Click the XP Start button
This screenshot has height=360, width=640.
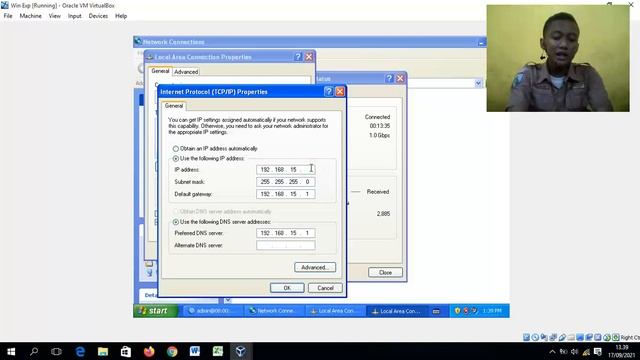pyautogui.click(x=156, y=311)
